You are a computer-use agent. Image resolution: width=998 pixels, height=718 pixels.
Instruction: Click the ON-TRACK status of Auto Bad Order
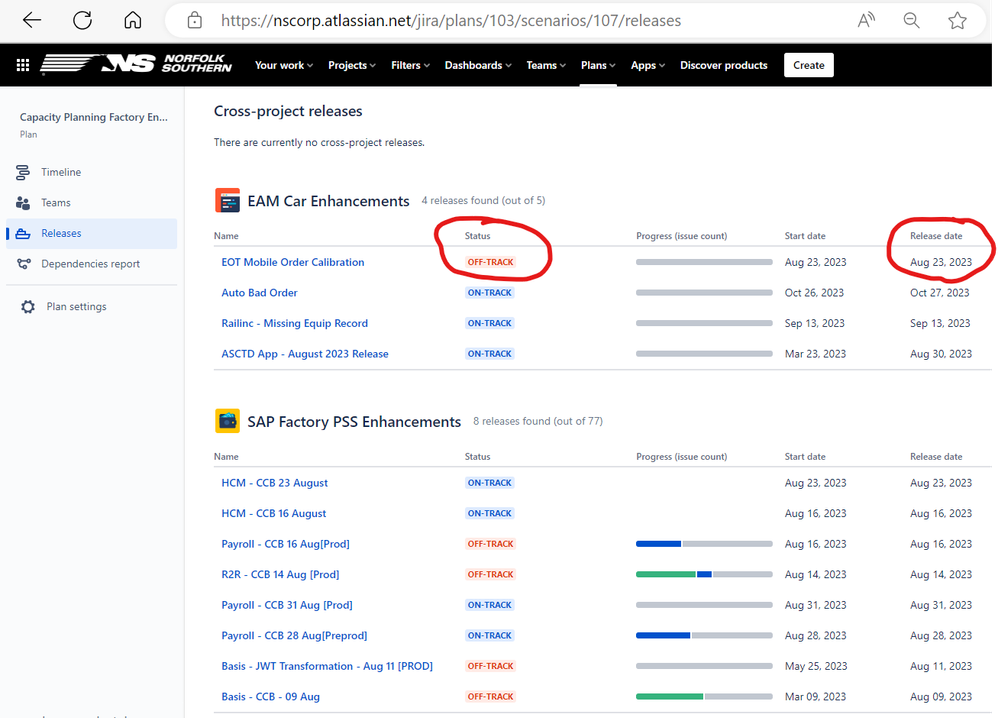click(489, 293)
